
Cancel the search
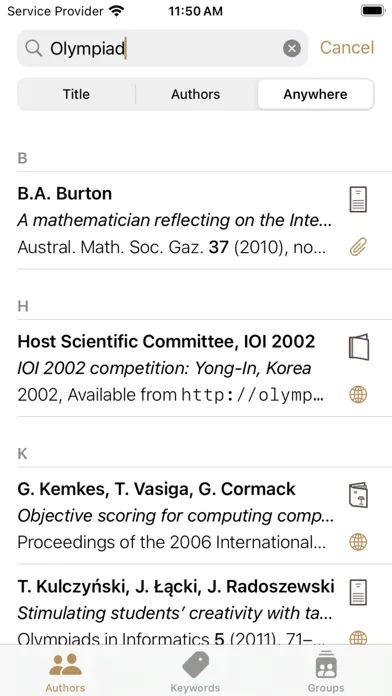click(x=347, y=48)
